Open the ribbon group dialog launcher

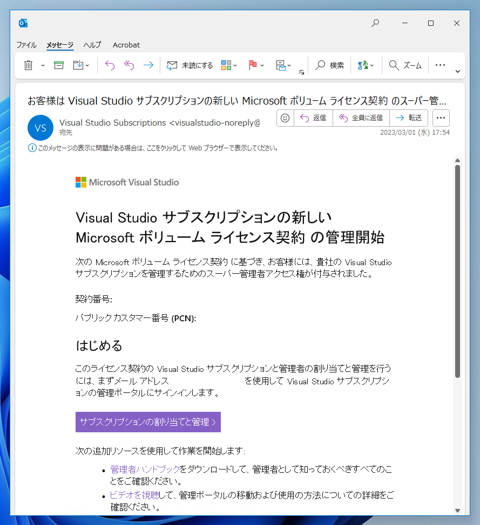(x=301, y=72)
